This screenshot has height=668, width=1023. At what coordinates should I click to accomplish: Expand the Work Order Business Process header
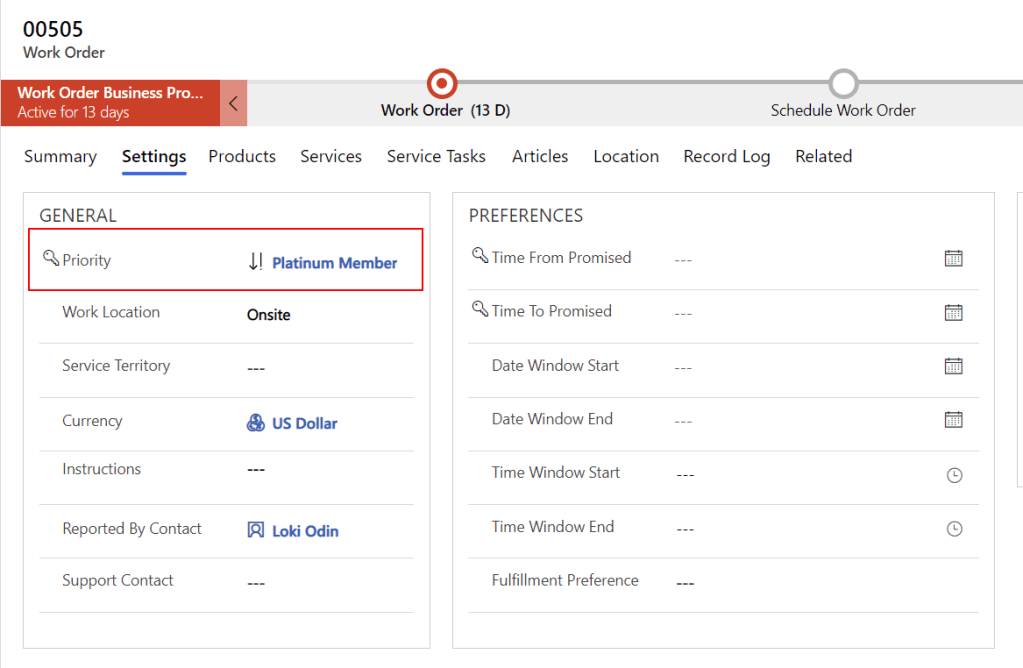click(x=110, y=102)
